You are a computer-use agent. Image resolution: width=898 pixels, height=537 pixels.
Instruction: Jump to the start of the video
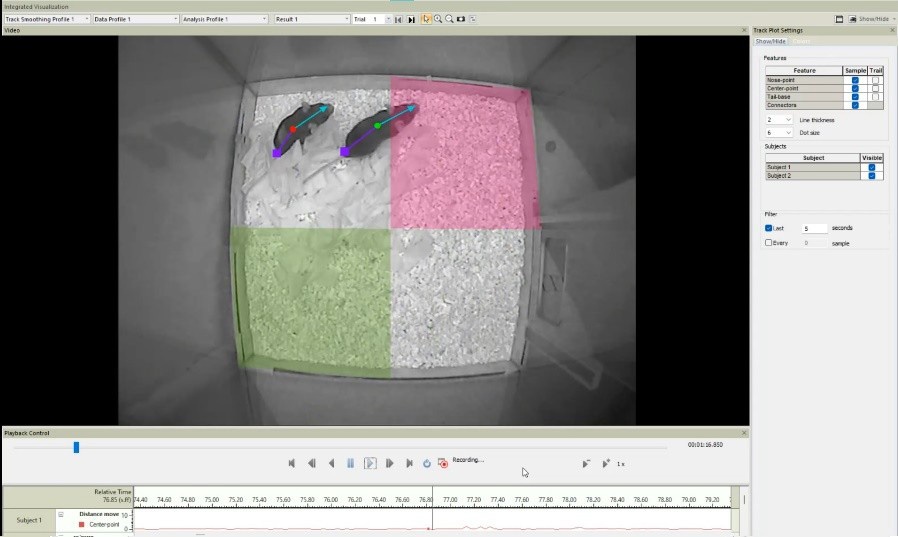point(292,463)
